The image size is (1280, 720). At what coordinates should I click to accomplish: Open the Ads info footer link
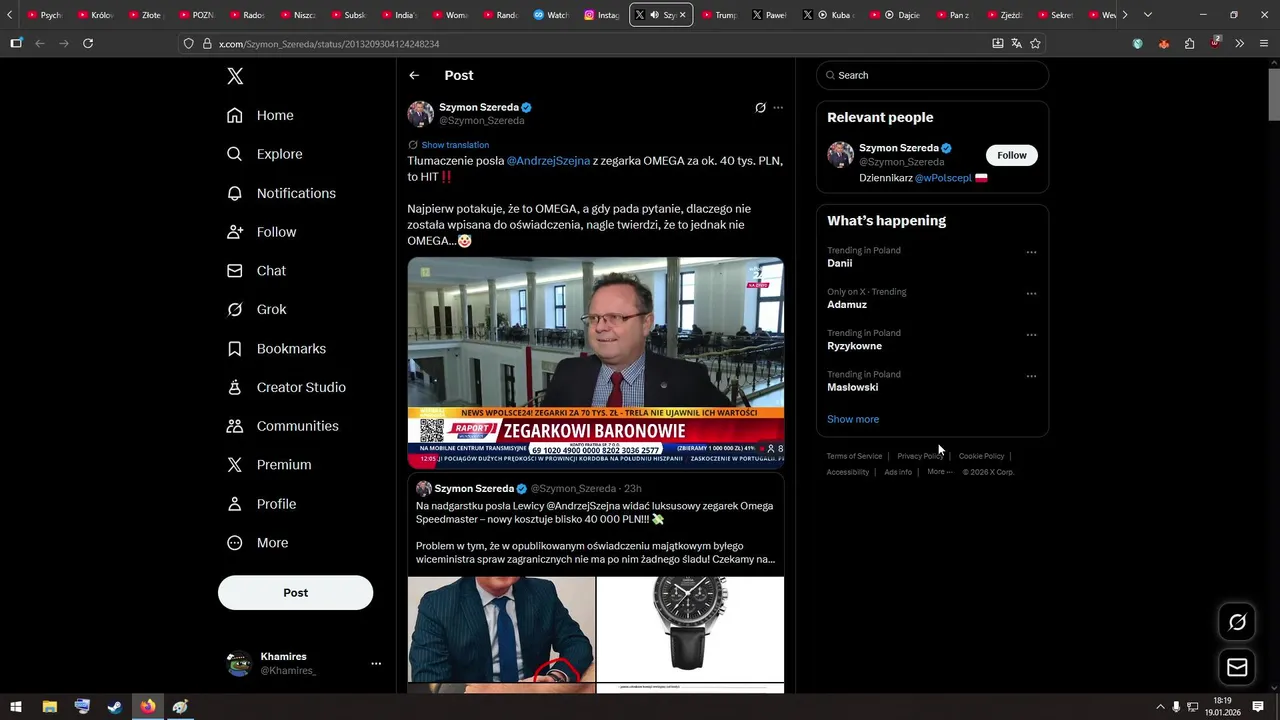pos(898,472)
